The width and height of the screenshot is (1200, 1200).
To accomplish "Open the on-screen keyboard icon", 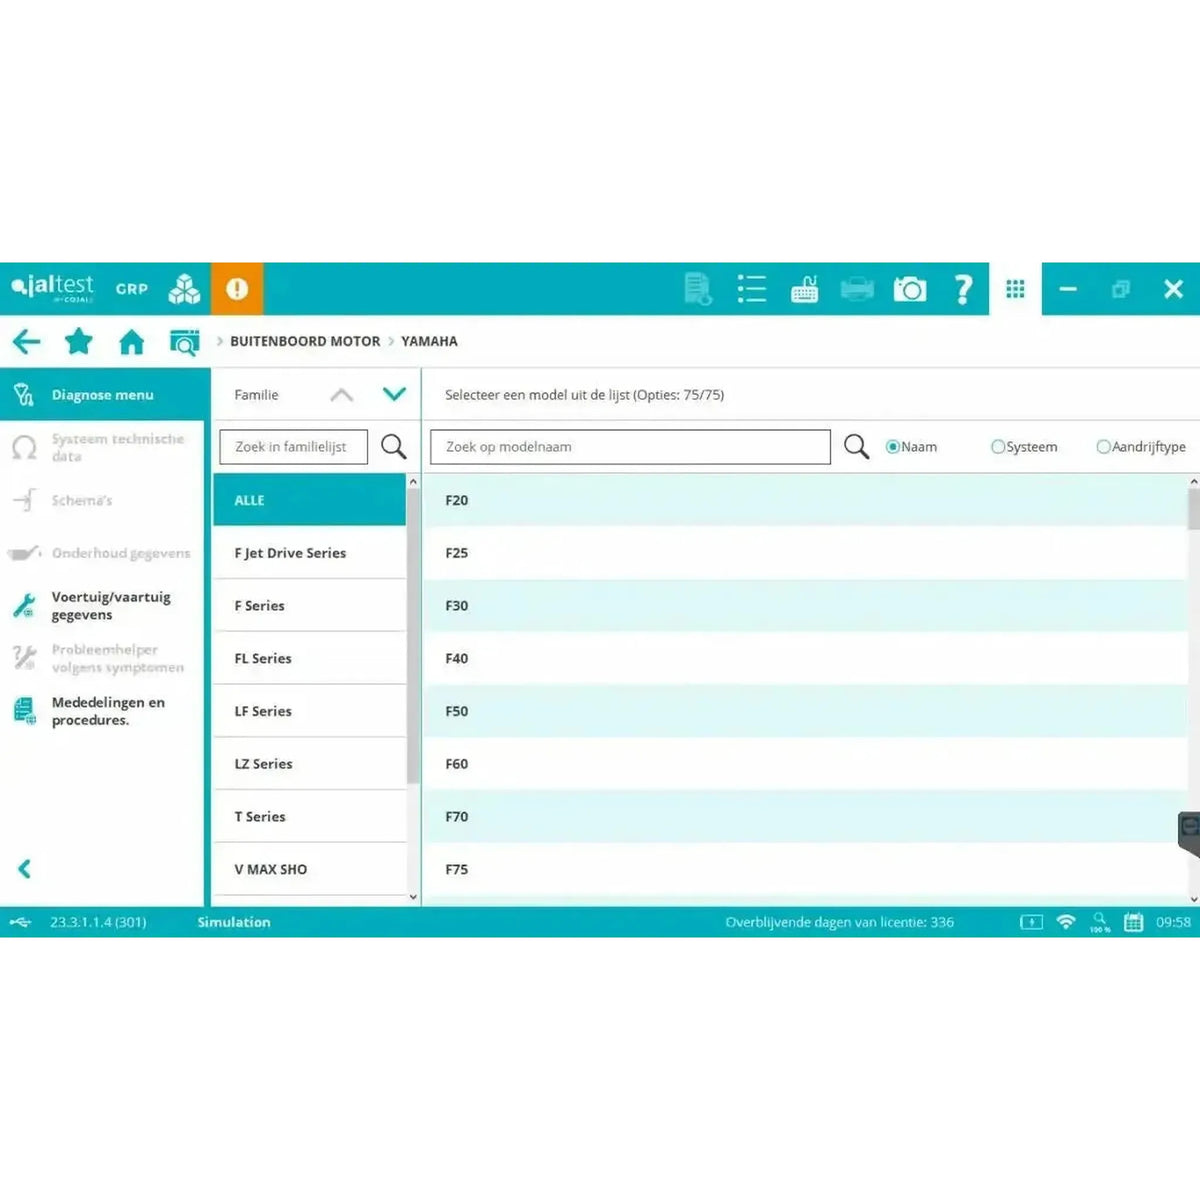I will (x=804, y=289).
